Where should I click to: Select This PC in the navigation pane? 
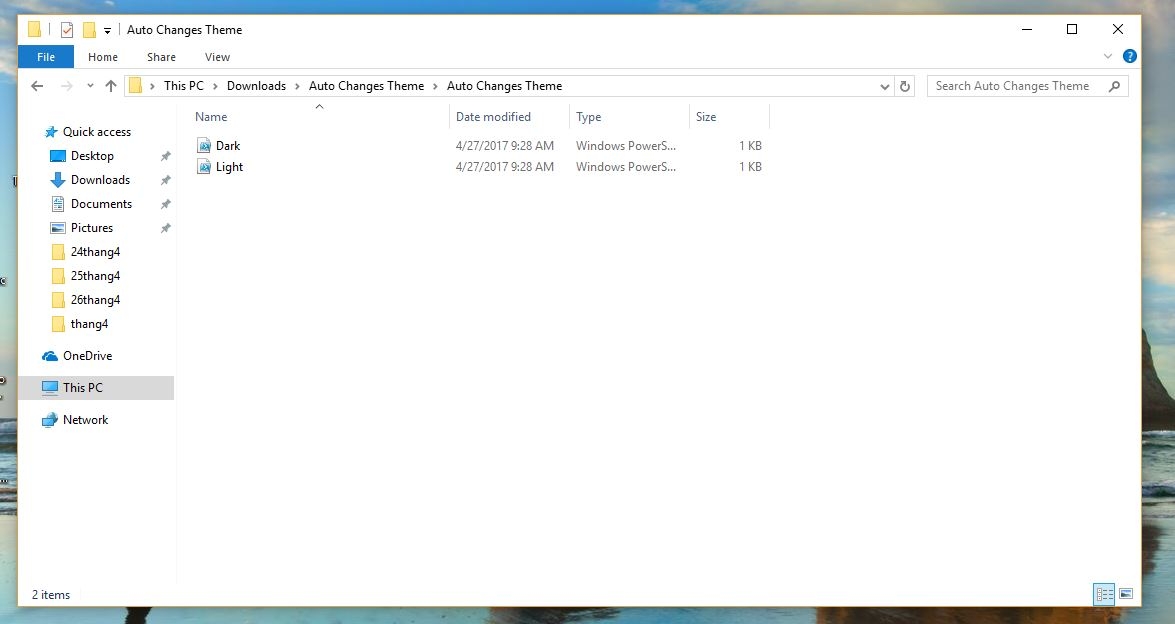96,387
